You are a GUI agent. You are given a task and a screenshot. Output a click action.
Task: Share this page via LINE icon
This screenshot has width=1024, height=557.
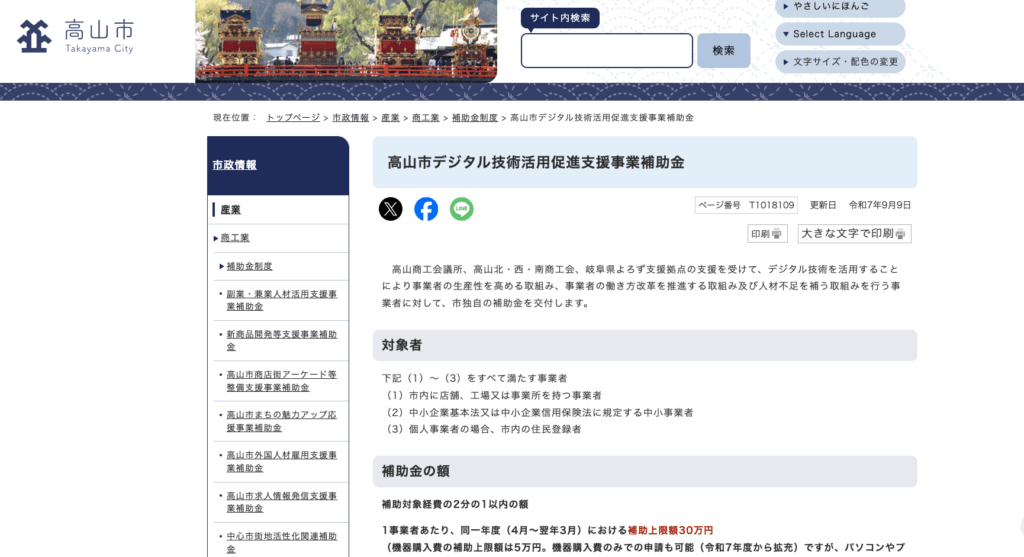[x=461, y=209]
